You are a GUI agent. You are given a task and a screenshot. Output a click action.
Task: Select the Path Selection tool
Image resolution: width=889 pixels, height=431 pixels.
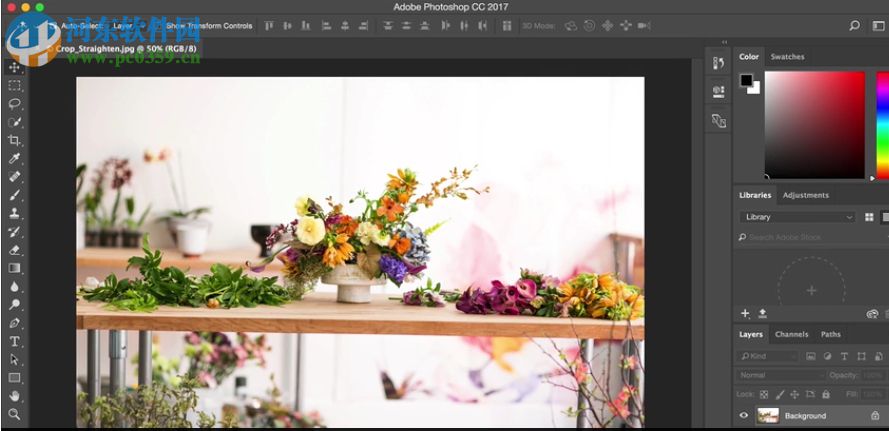click(14, 360)
